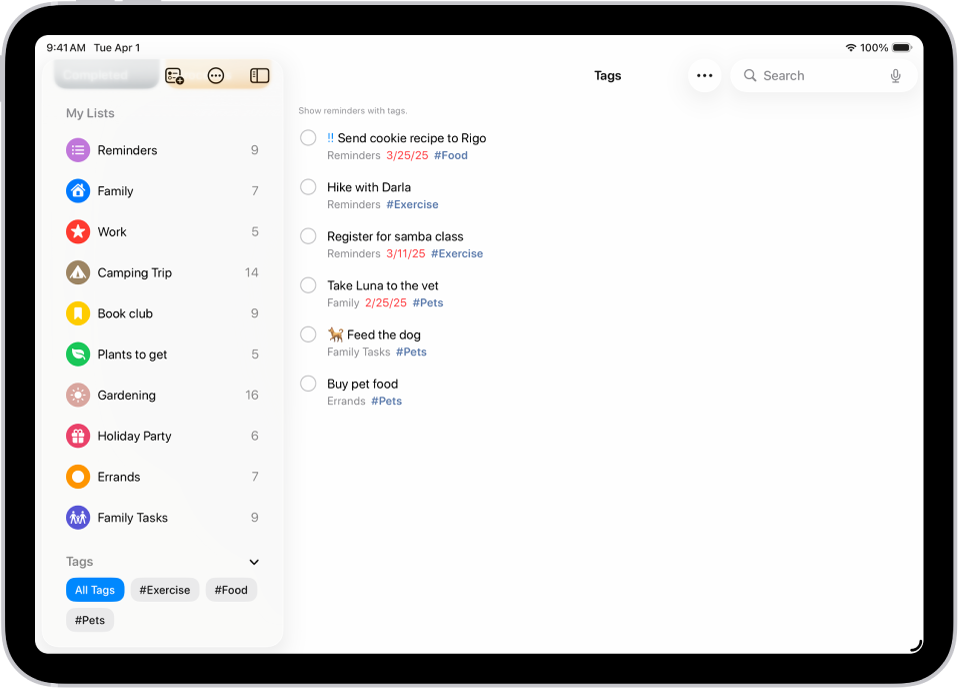Open the Reminders smart list icon
Screen dimensions: 960x690
[x=77, y=150]
